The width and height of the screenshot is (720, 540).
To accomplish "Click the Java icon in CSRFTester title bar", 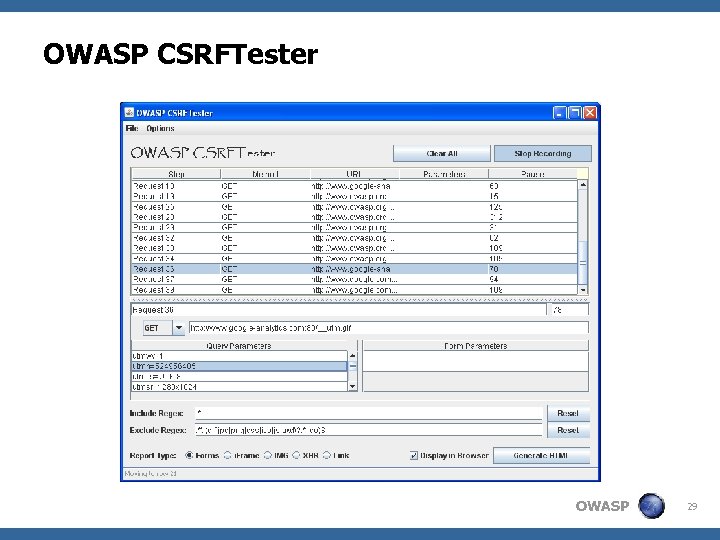I will tap(129, 112).
